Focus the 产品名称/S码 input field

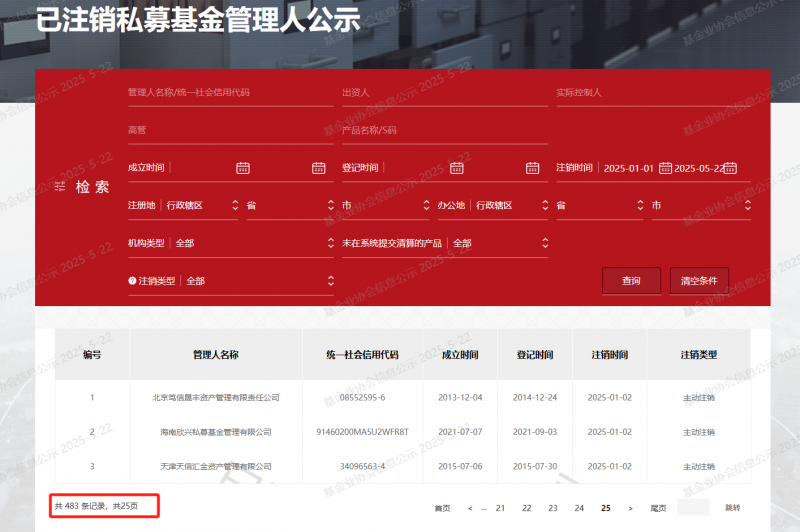tap(445, 131)
